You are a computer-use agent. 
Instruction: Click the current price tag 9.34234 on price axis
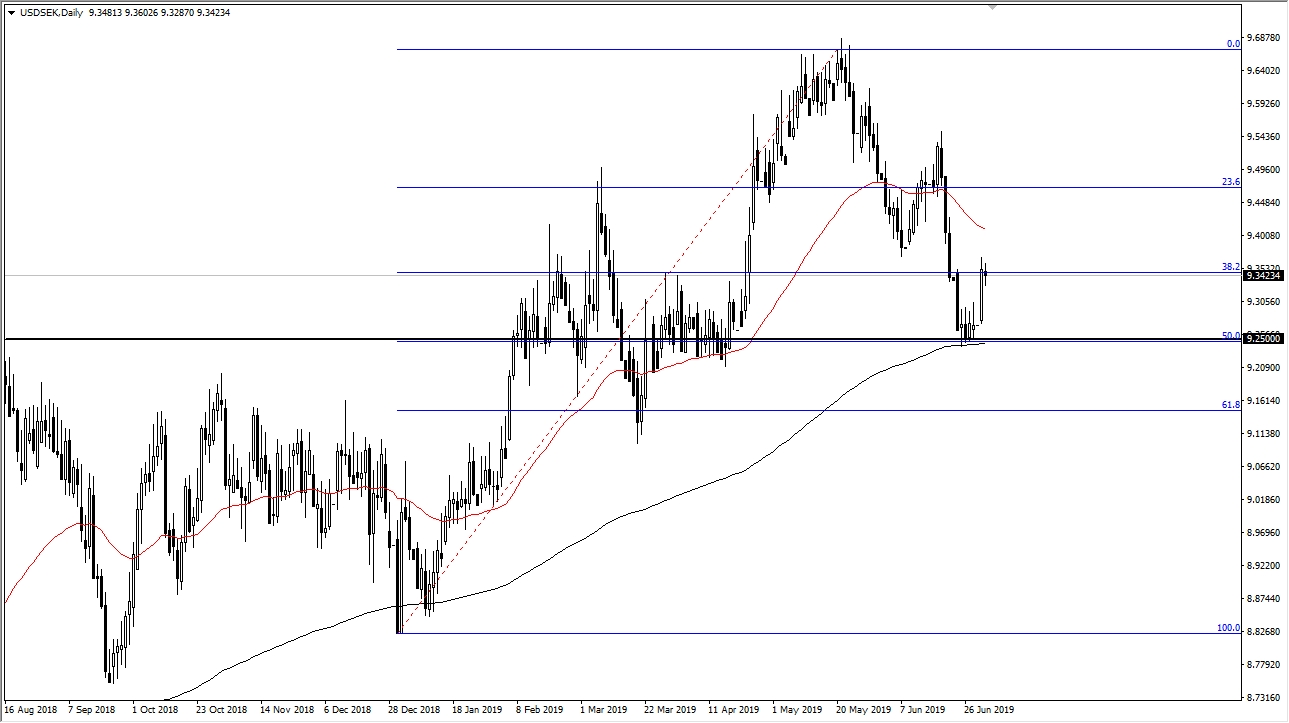[x=1264, y=275]
